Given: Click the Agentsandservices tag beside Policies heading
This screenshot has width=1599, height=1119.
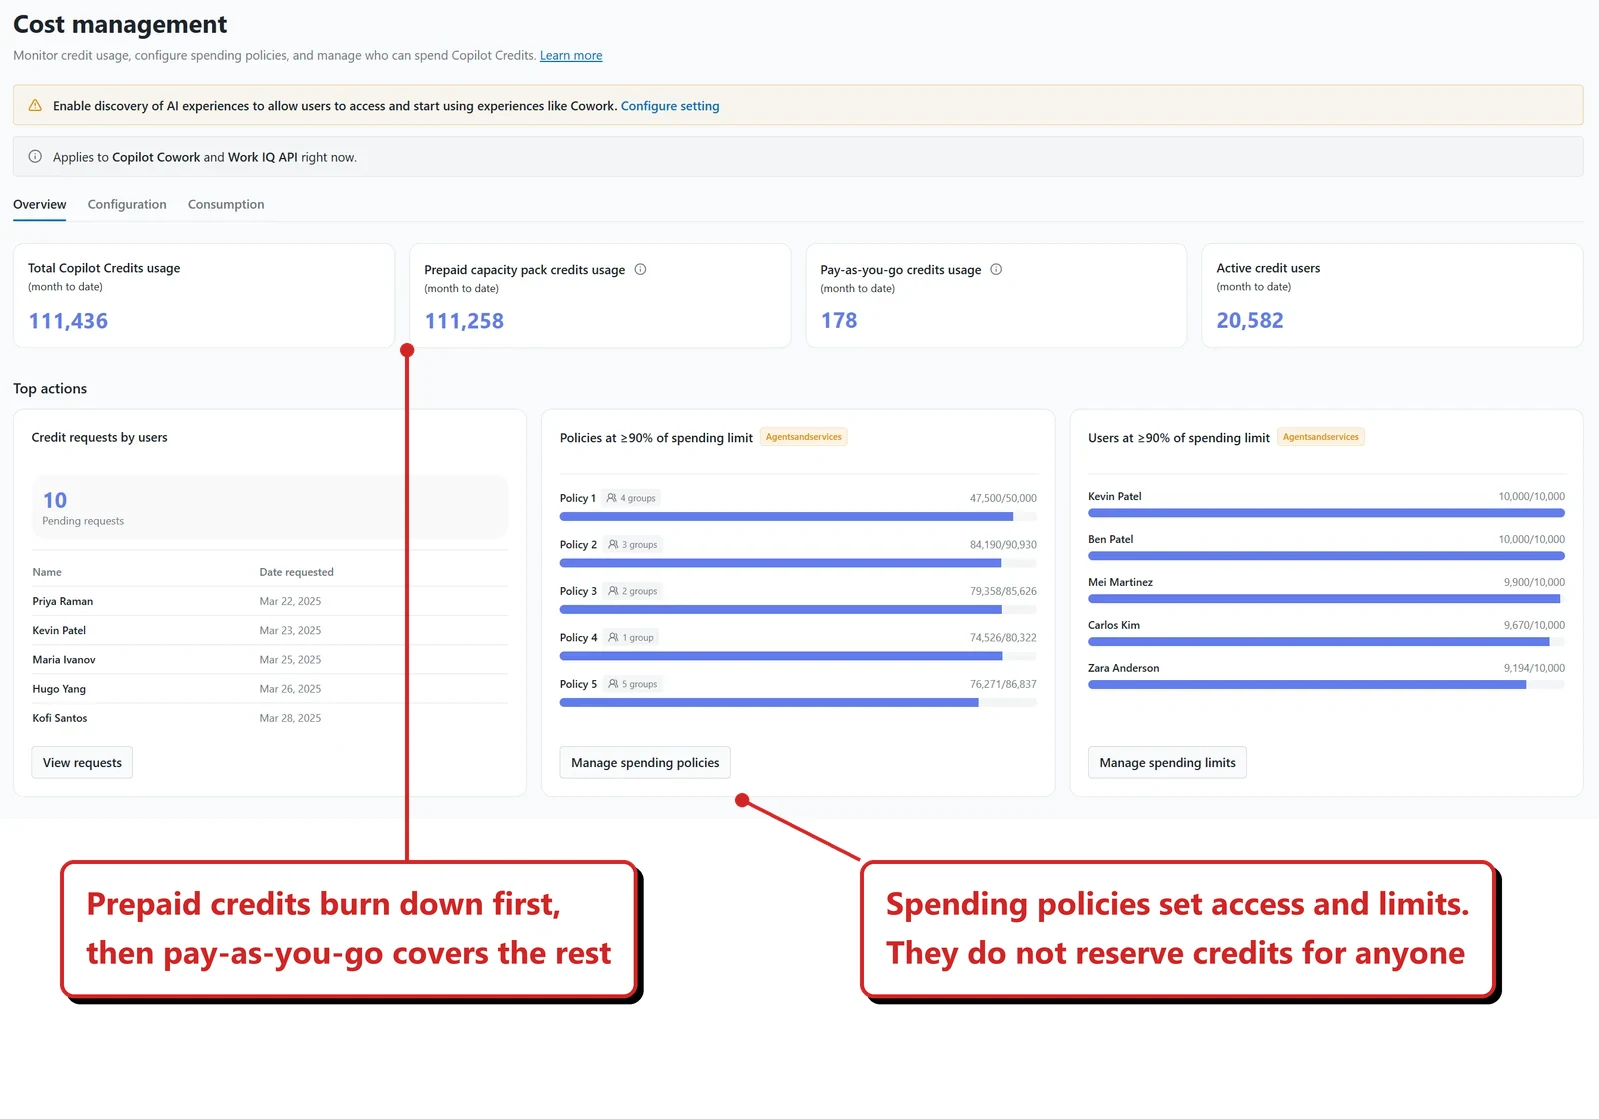Looking at the screenshot, I should 804,437.
